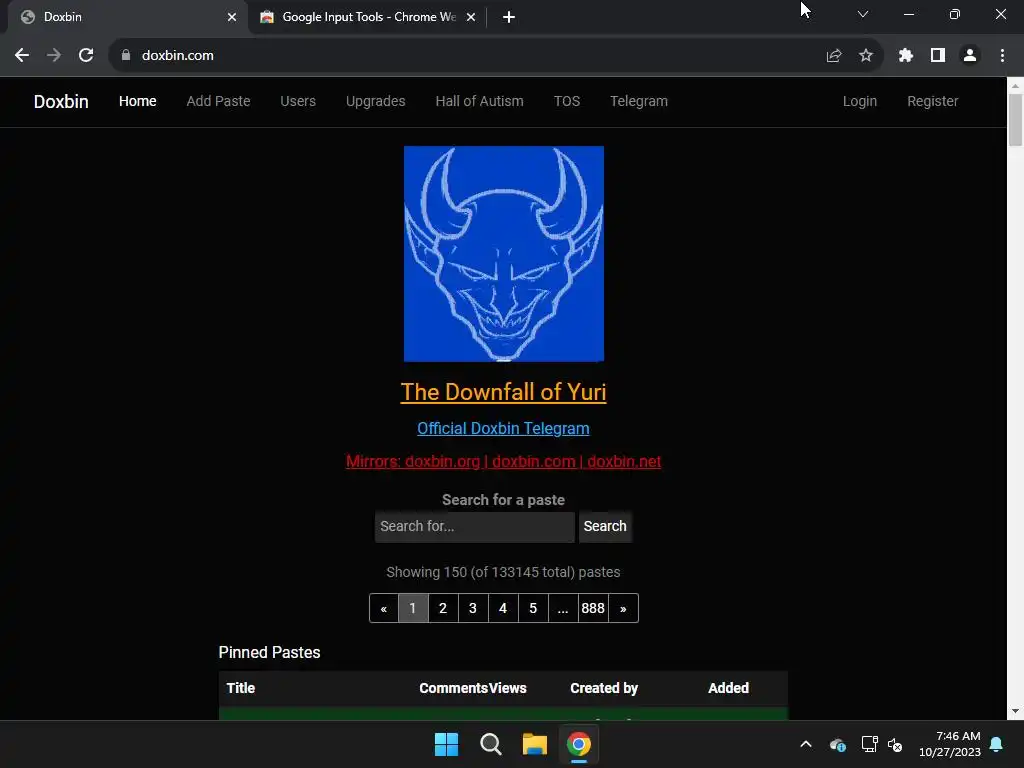Screen dimensions: 1024x768
Task: Click the Search button
Action: (605, 526)
